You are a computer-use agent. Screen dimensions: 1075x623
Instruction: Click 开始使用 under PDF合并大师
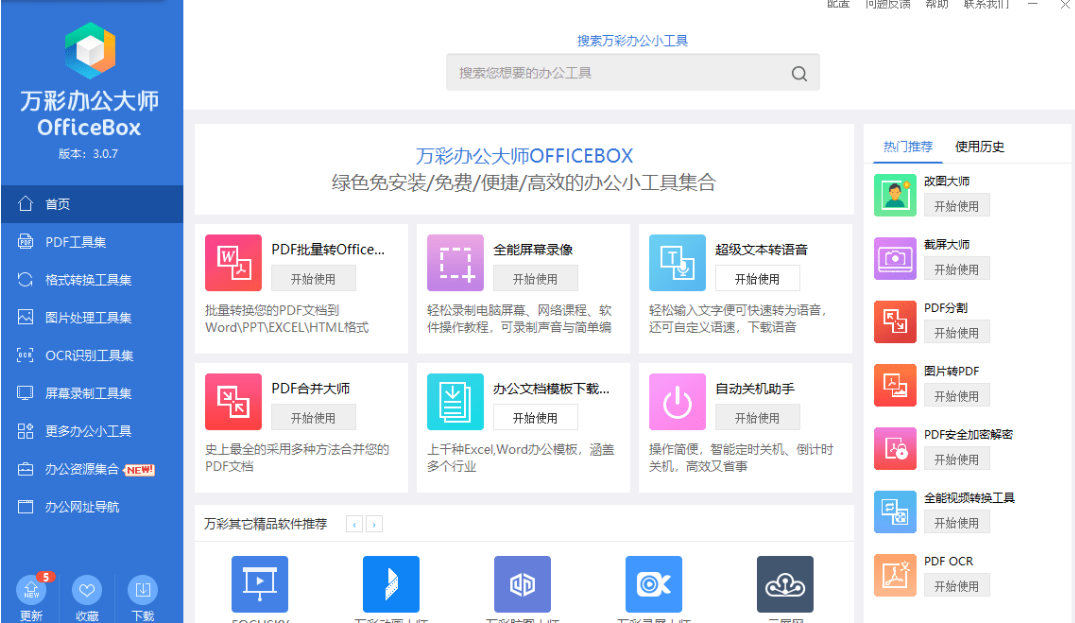point(313,418)
